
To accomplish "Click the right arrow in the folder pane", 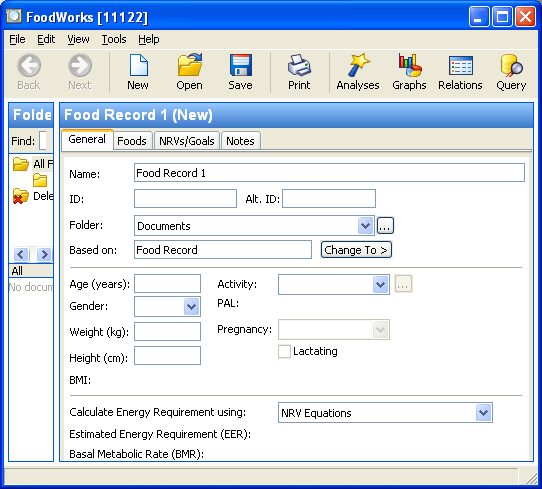I will [x=44, y=254].
